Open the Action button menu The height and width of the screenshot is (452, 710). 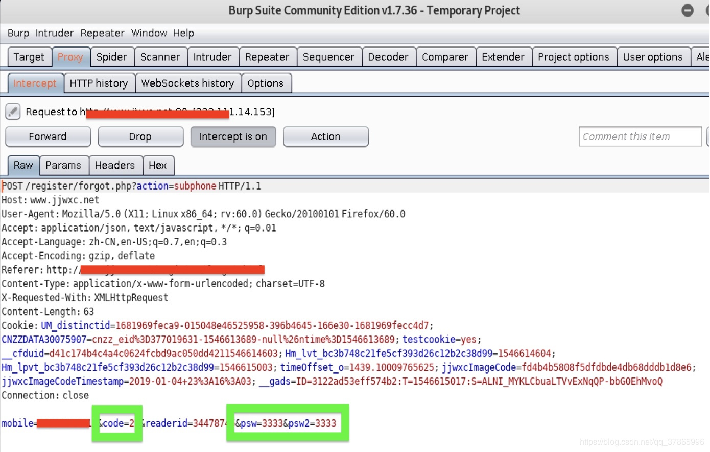326,136
